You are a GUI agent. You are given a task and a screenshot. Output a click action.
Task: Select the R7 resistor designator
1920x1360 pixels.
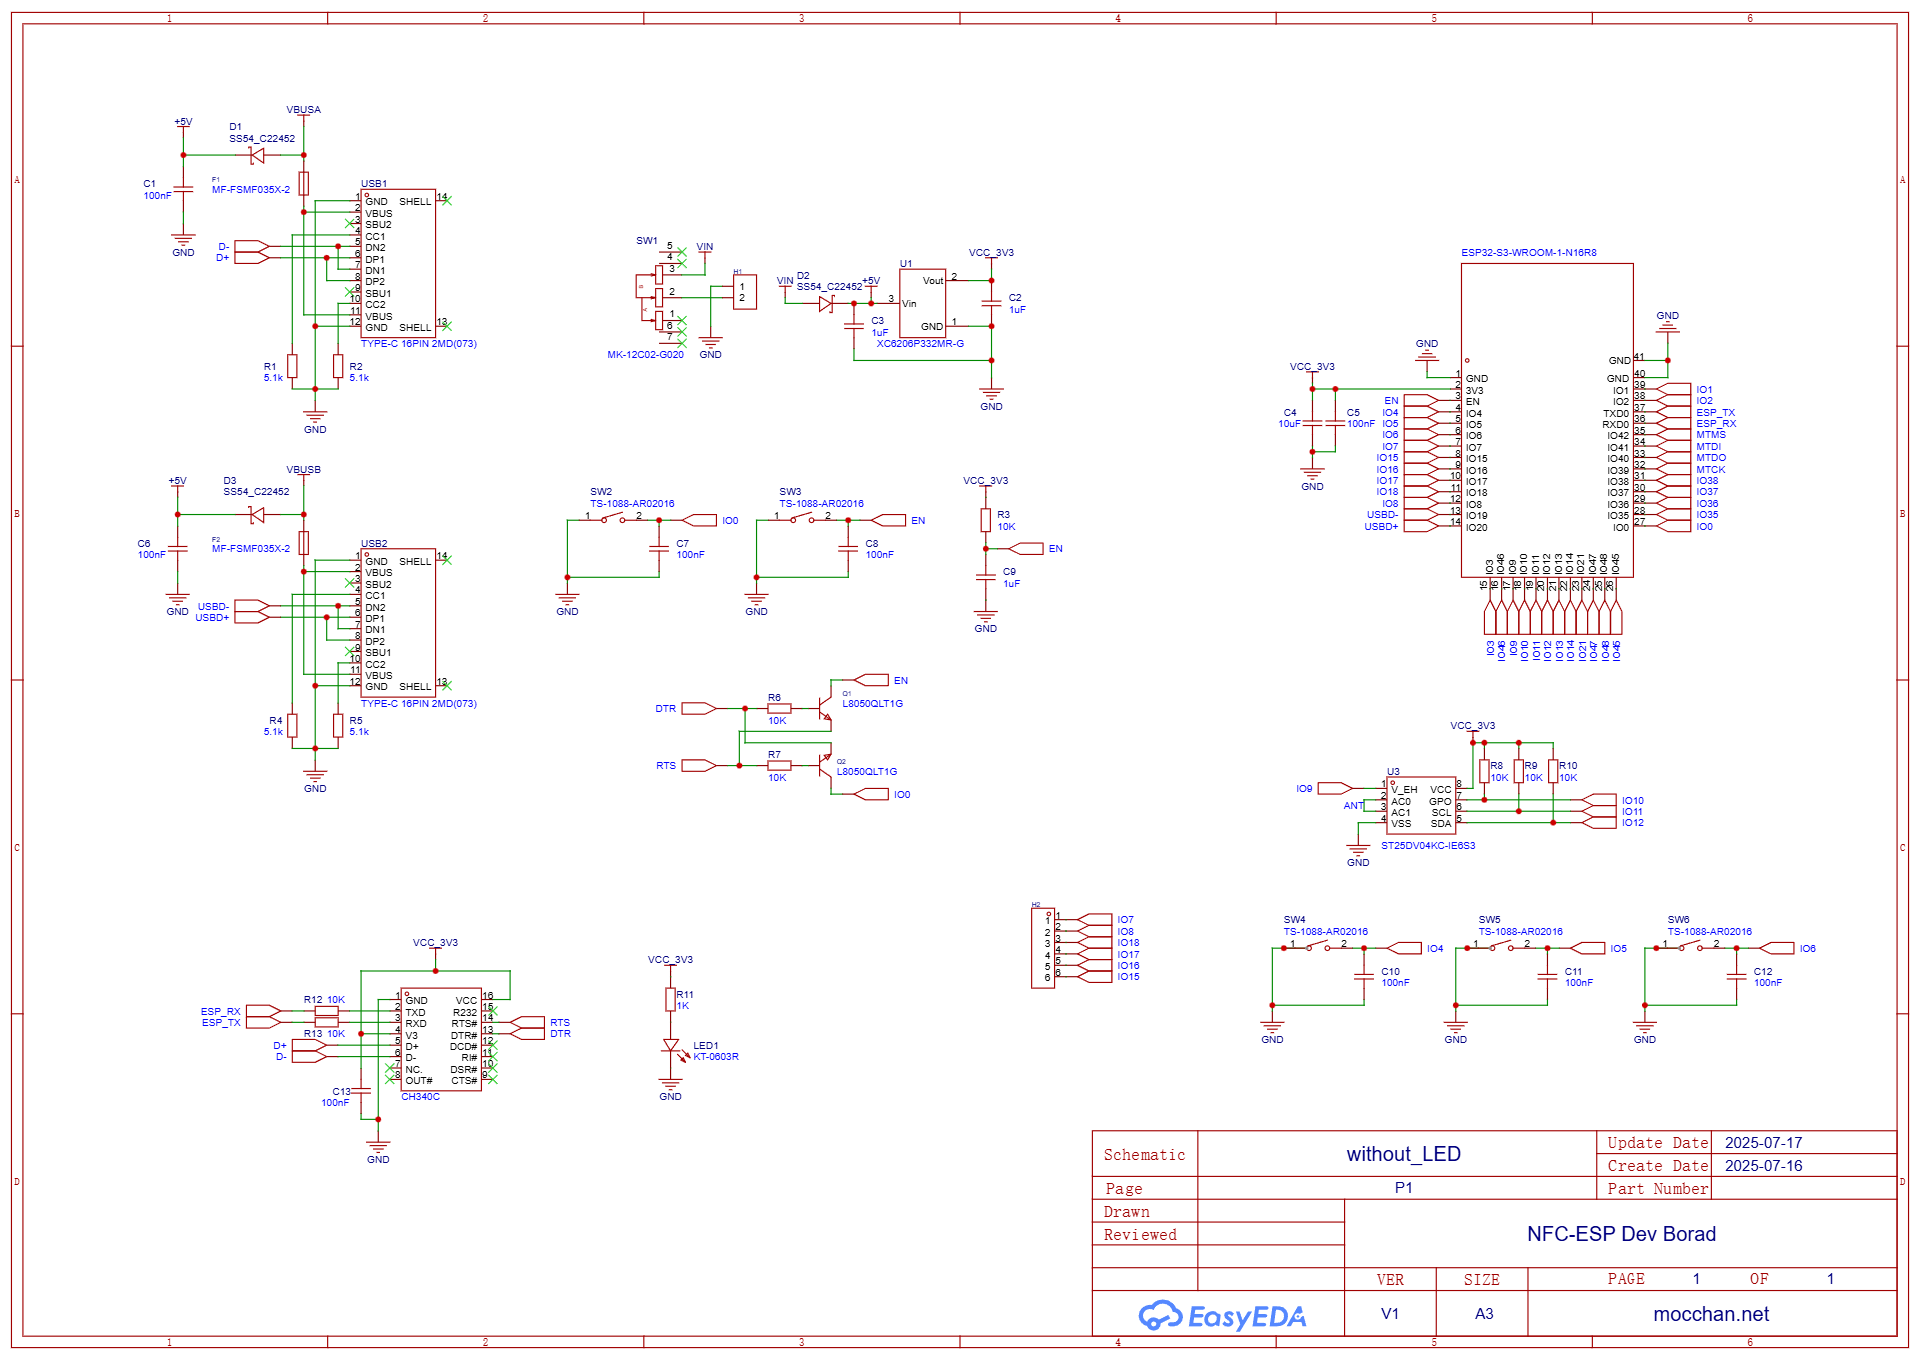point(774,755)
